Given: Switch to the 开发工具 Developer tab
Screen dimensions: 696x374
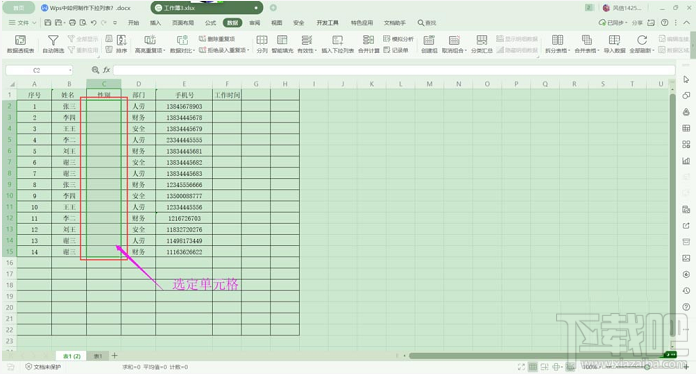Looking at the screenshot, I should coord(327,23).
